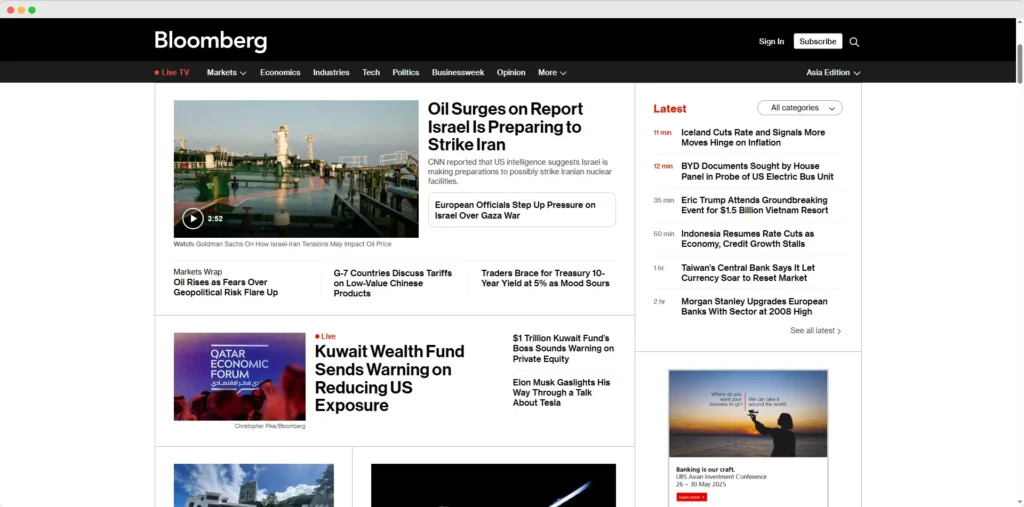Close the window with the red button

pos(10,10)
